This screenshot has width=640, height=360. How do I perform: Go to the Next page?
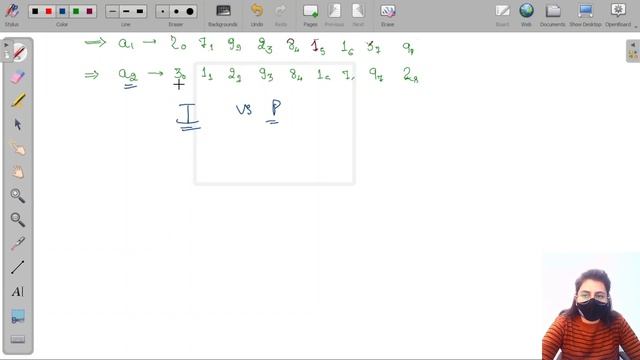(x=358, y=14)
